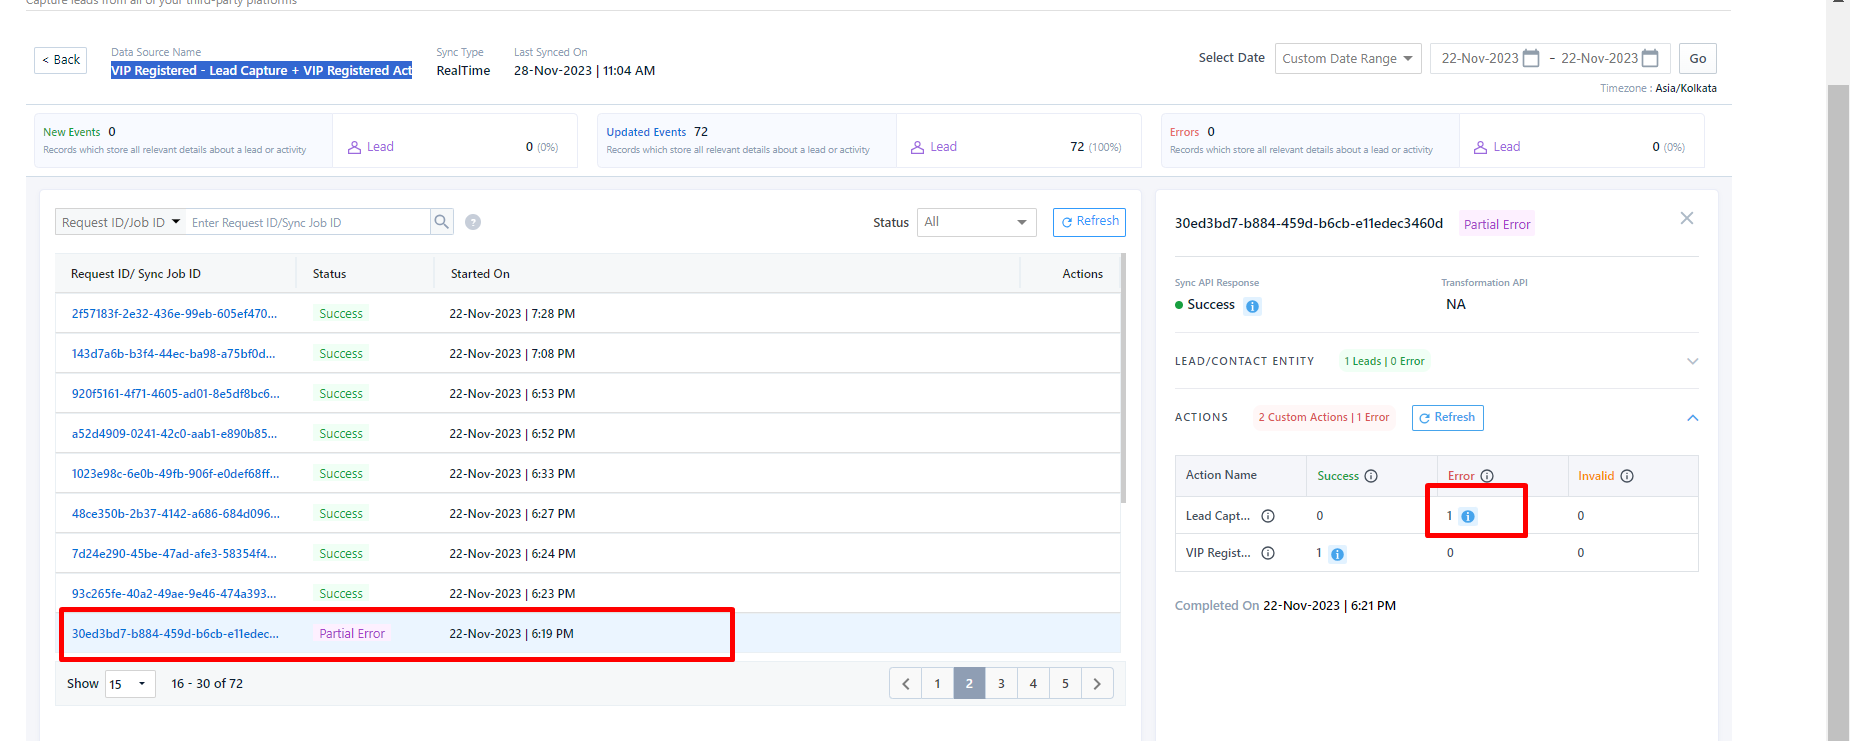This screenshot has height=741, width=1850.
Task: Click the 22-Nov-2023 | 7:28 PM cell
Action: (512, 314)
